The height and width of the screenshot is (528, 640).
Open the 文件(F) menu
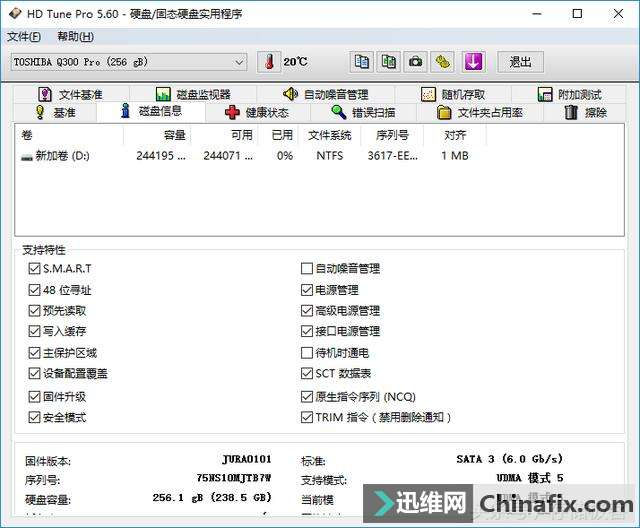tap(24, 37)
